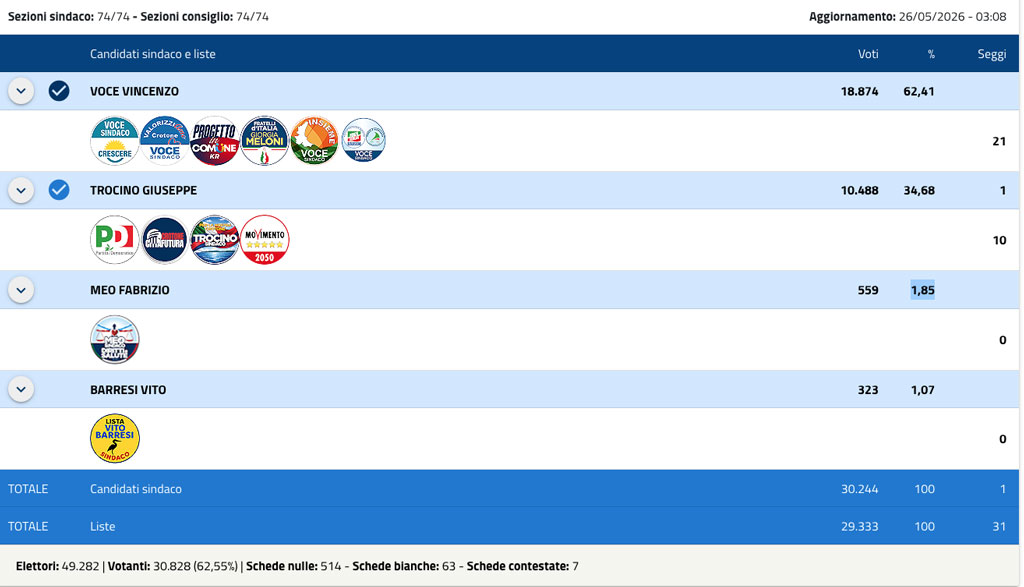Image resolution: width=1024 pixels, height=587 pixels.
Task: Click the Trocino Sindaco list logo
Action: (215, 240)
